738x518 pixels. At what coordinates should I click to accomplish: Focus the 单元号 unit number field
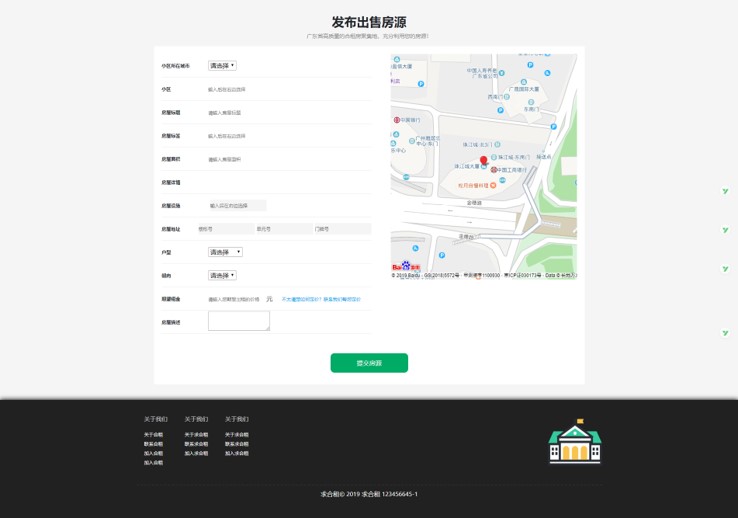pos(284,229)
